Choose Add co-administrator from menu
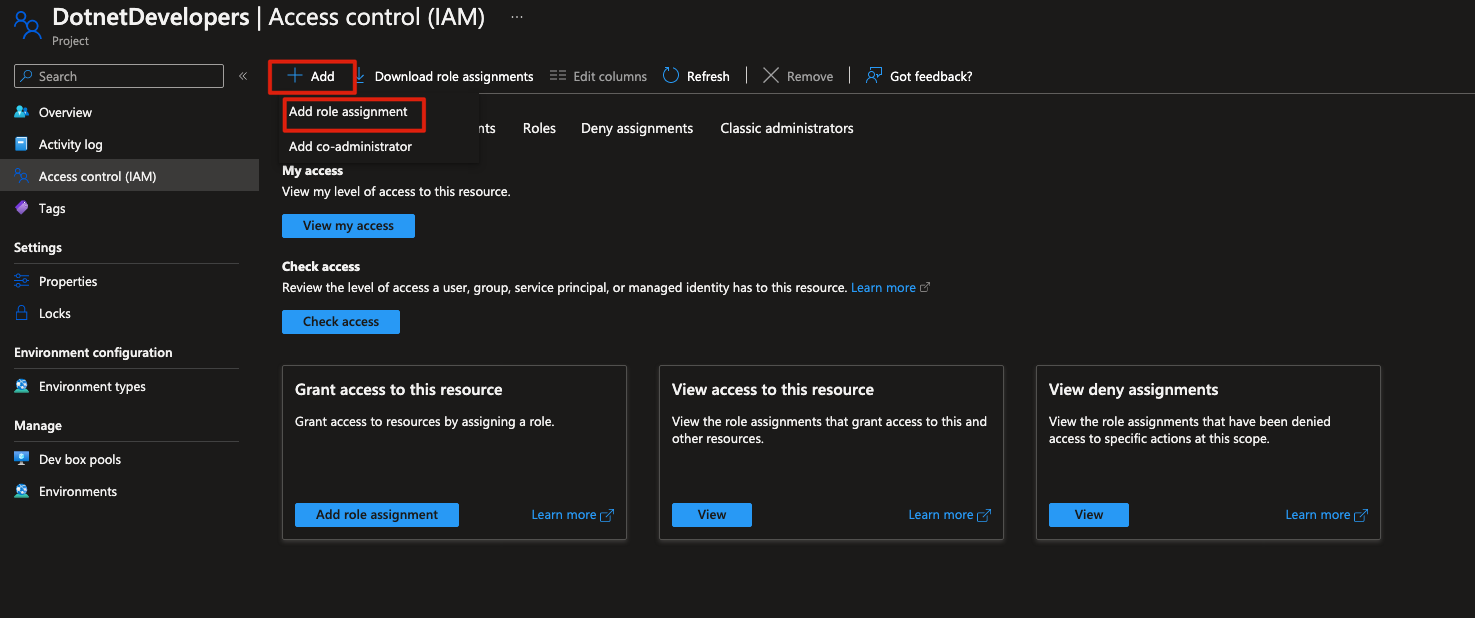 click(x=350, y=146)
